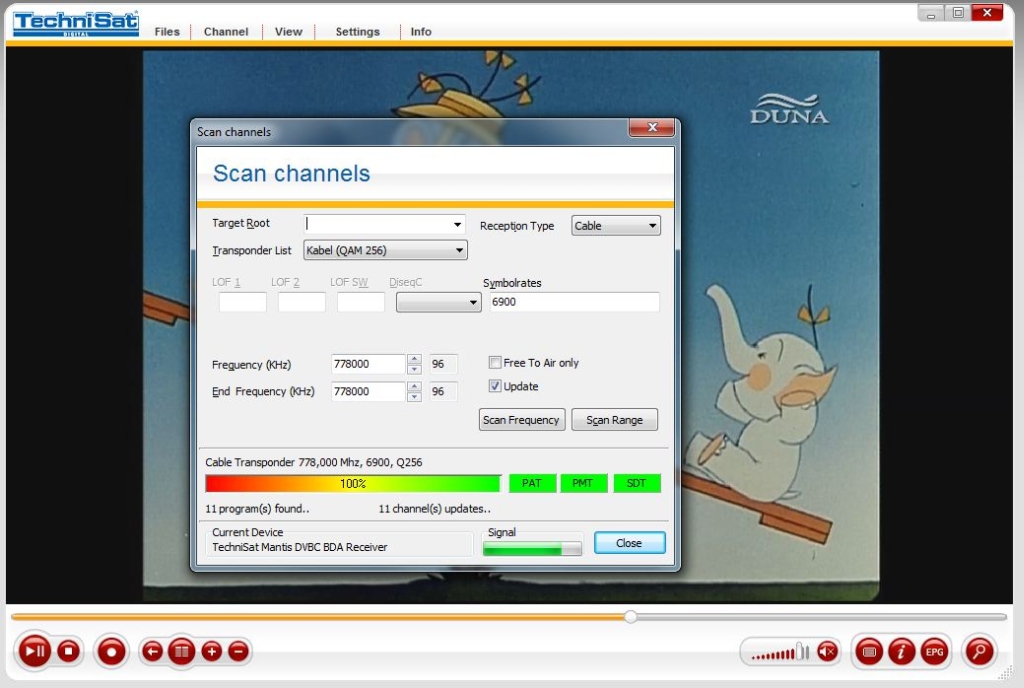Click the magnifier search icon
The width and height of the screenshot is (1024, 688).
pos(980,651)
